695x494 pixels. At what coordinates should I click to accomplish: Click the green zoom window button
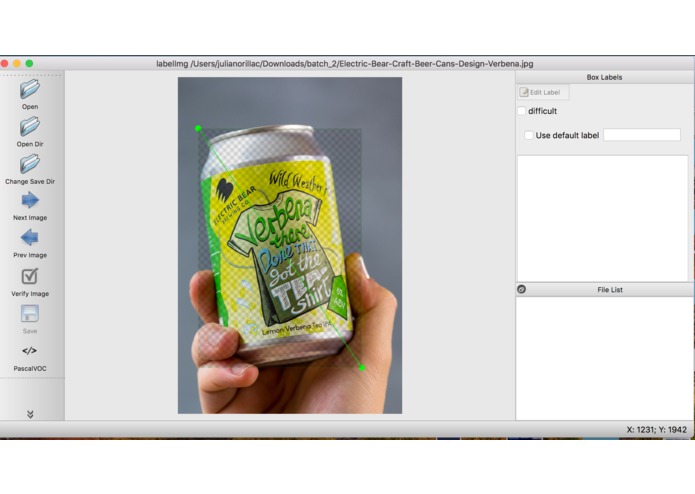tap(29, 63)
